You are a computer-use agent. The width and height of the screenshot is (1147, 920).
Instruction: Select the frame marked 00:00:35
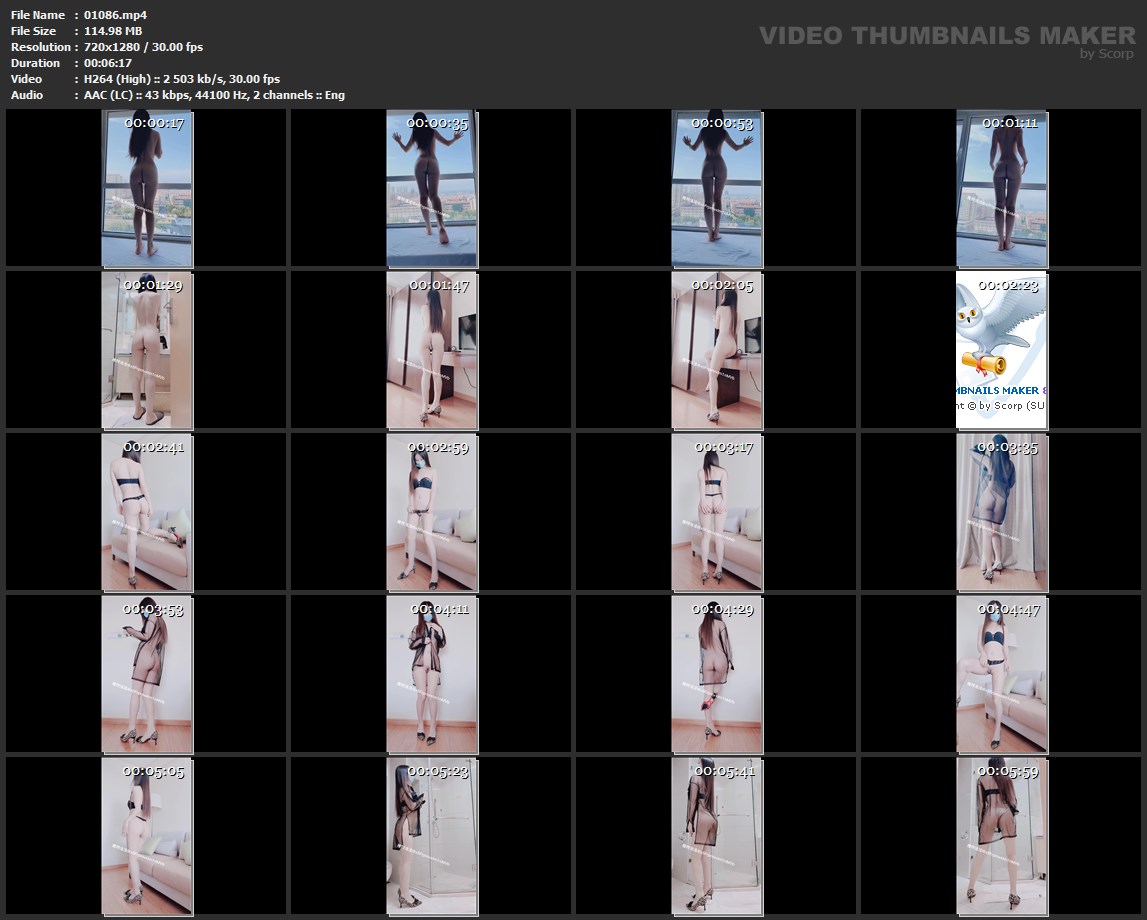coord(432,188)
